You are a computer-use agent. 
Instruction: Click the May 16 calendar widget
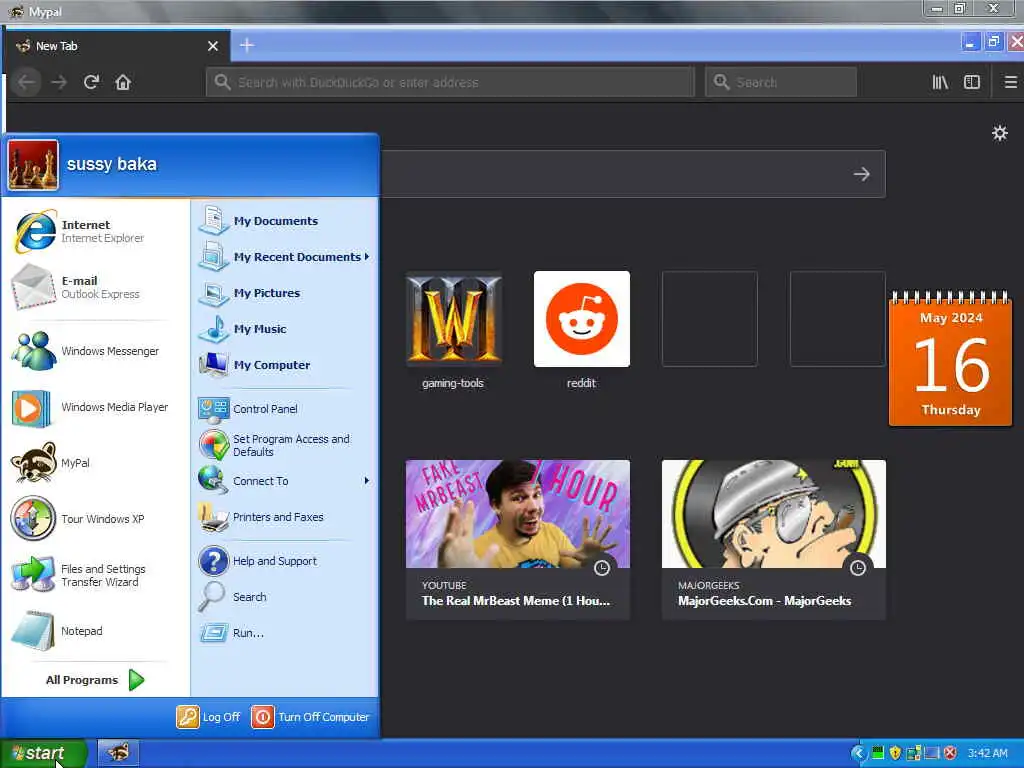pos(950,359)
